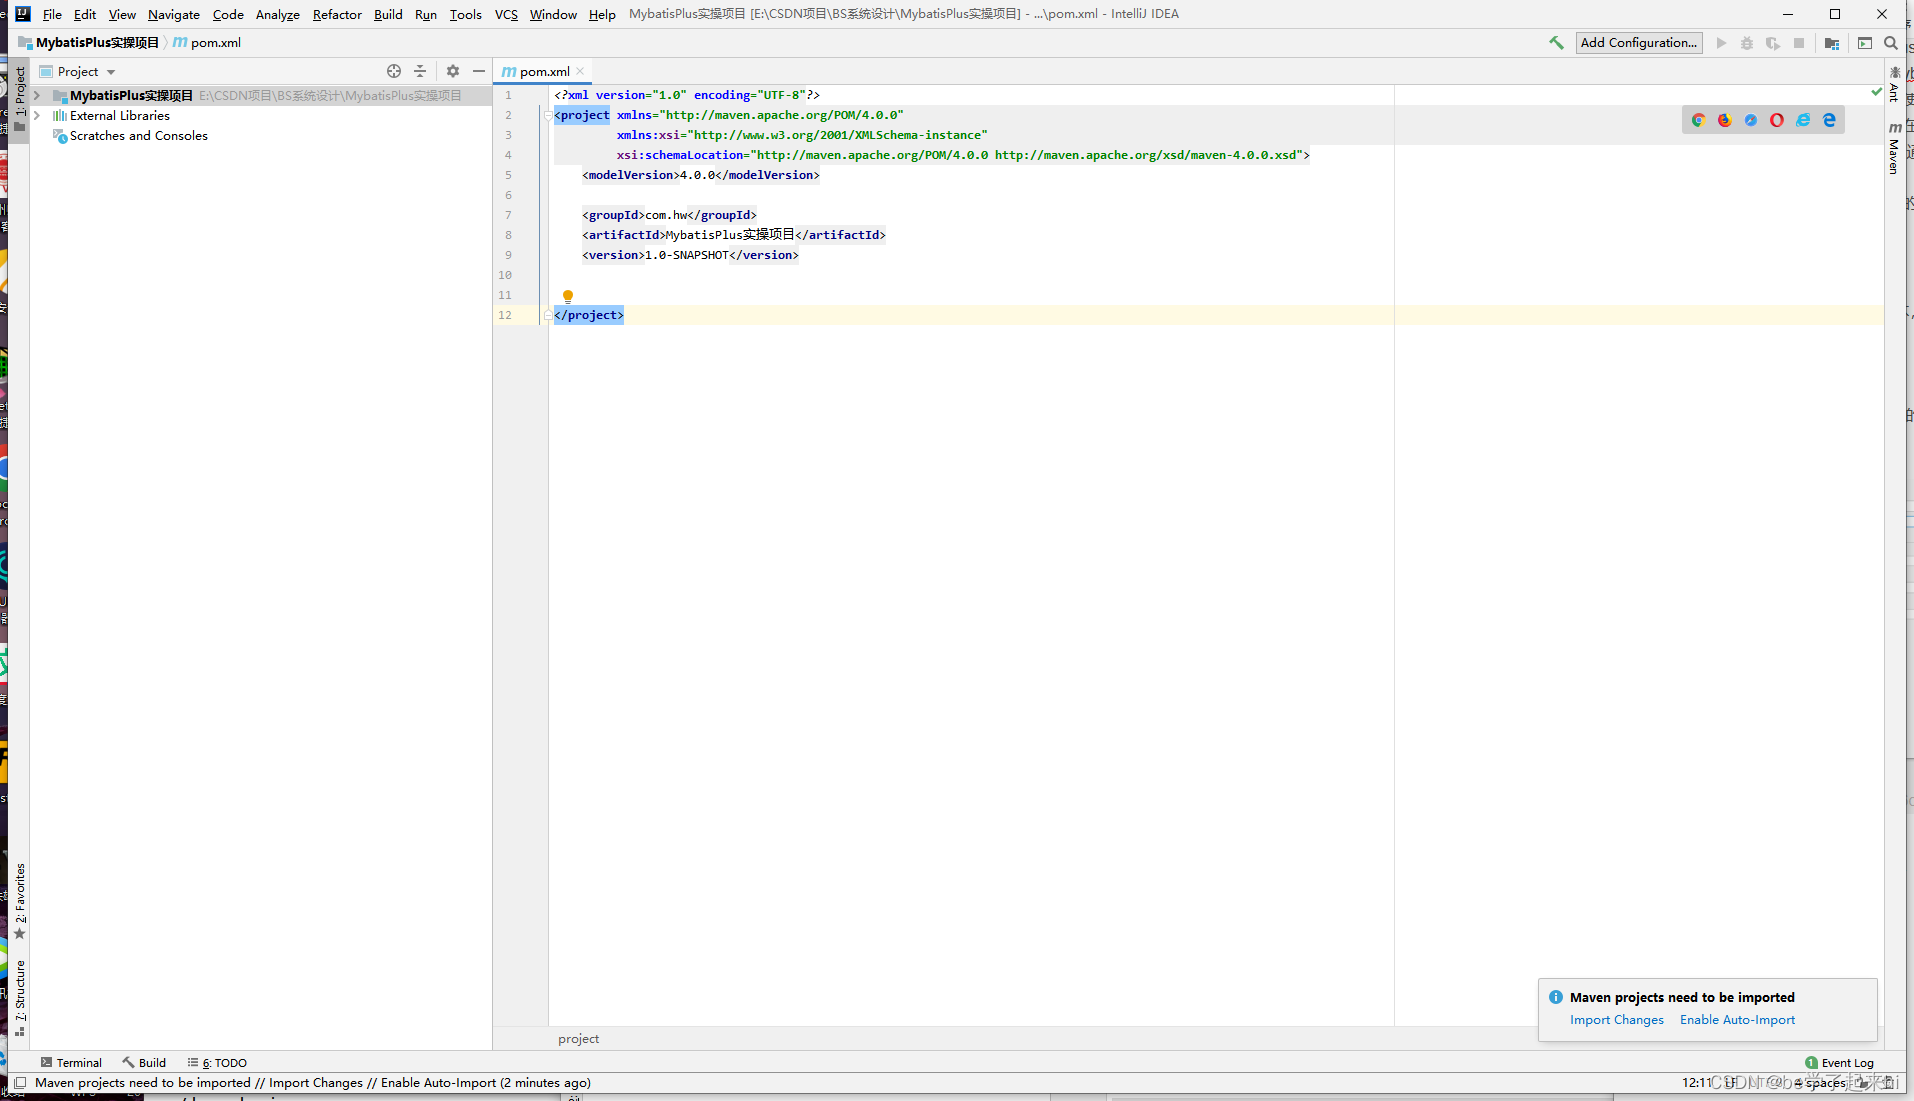This screenshot has height=1101, width=1914.
Task: Expand the External Libraries tree node
Action: coord(37,116)
